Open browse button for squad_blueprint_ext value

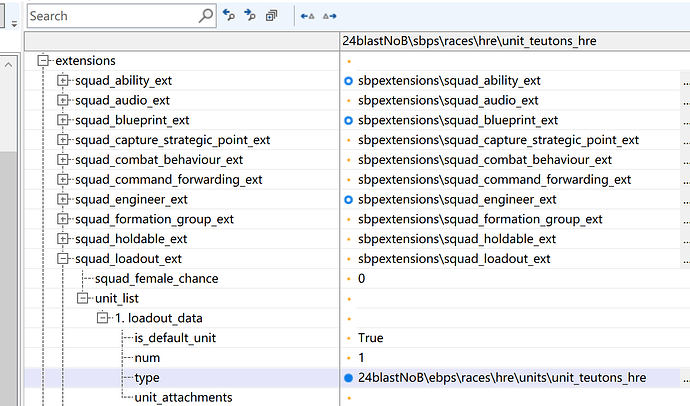coord(685,121)
